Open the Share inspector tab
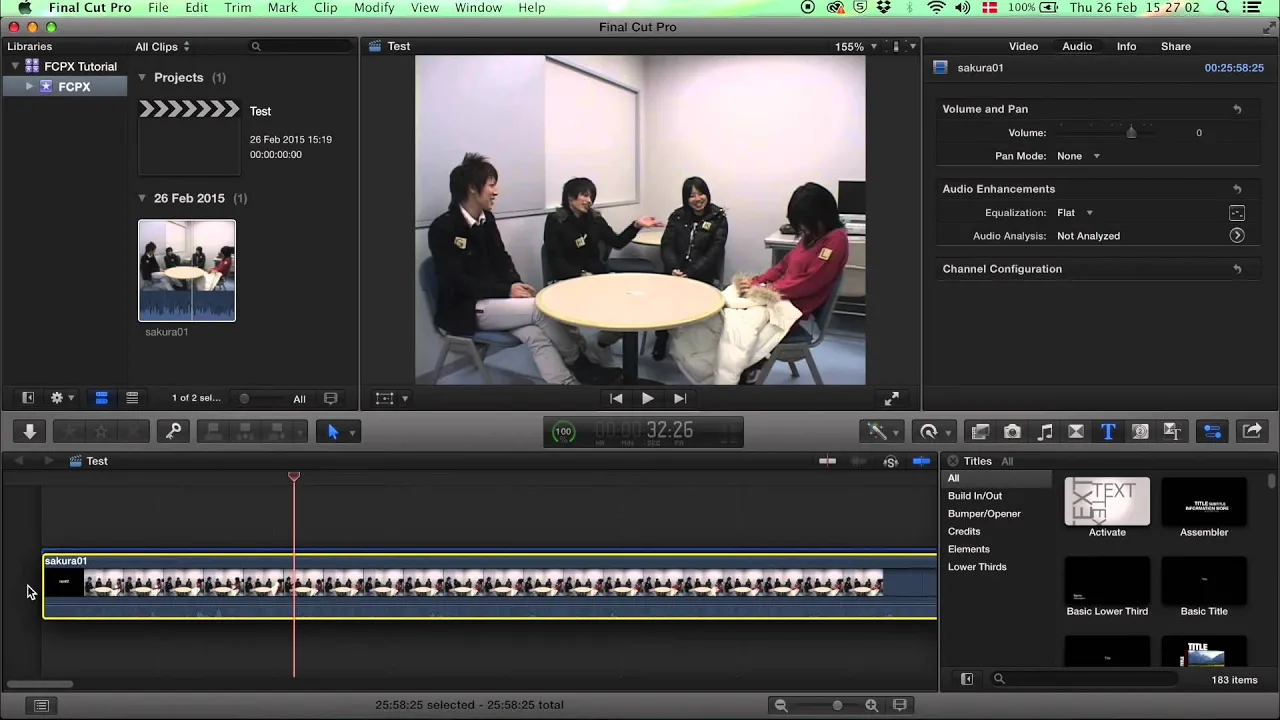The image size is (1280, 720). tap(1176, 46)
